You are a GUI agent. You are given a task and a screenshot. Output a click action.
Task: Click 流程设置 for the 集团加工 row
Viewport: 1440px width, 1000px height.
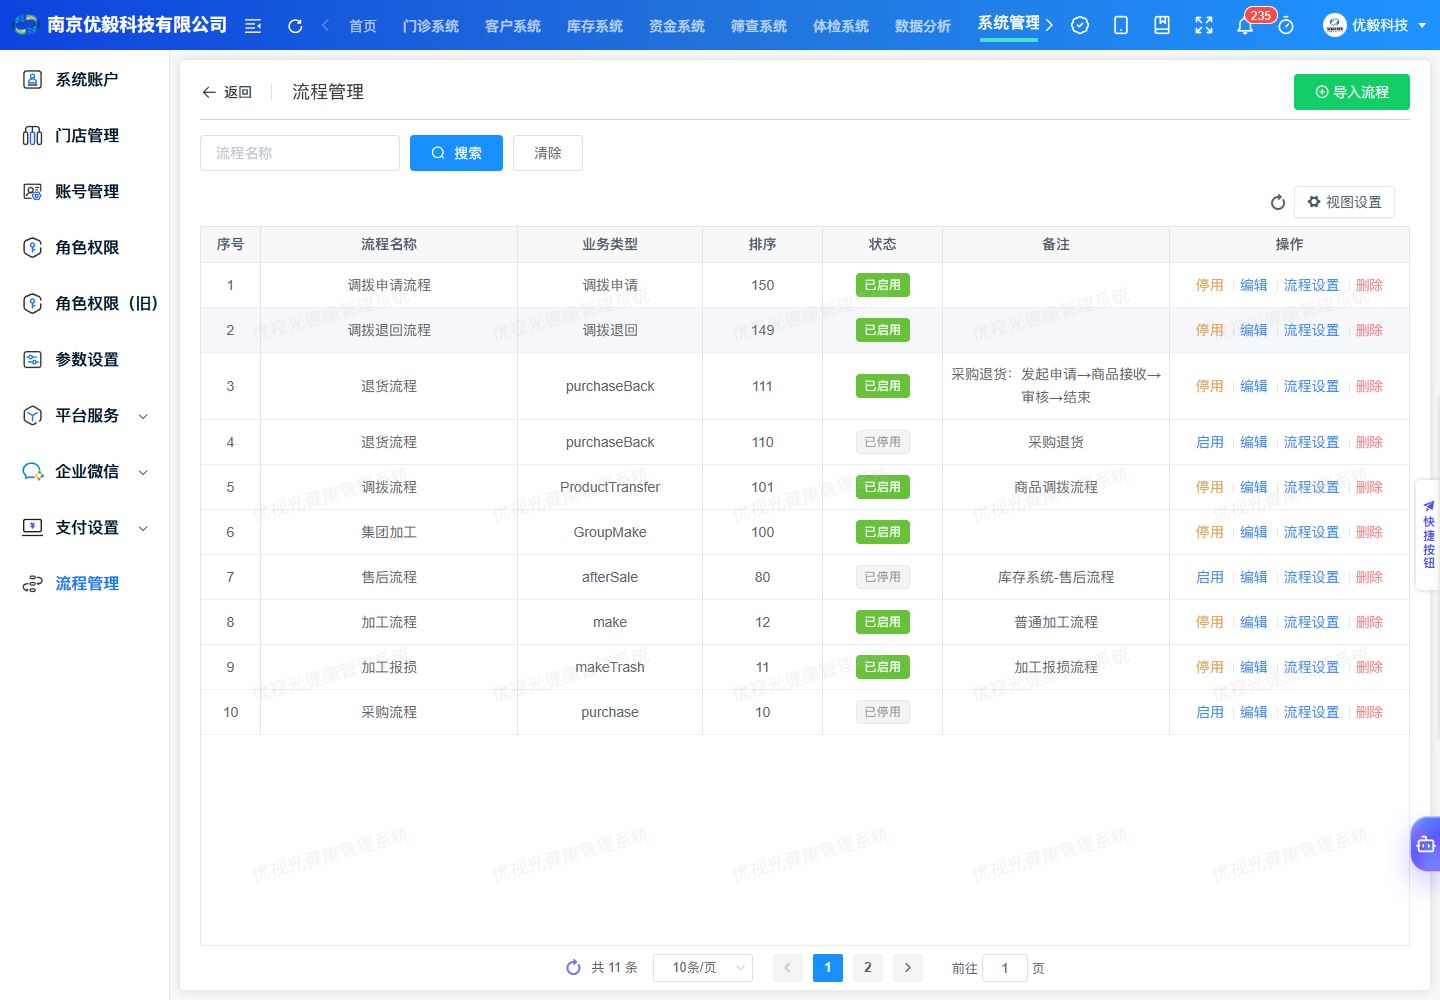[1311, 532]
